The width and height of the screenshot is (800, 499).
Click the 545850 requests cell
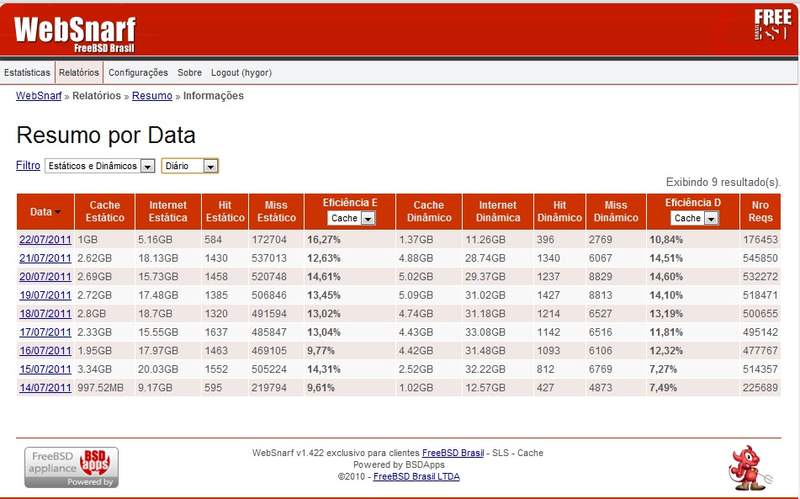[x=760, y=258]
